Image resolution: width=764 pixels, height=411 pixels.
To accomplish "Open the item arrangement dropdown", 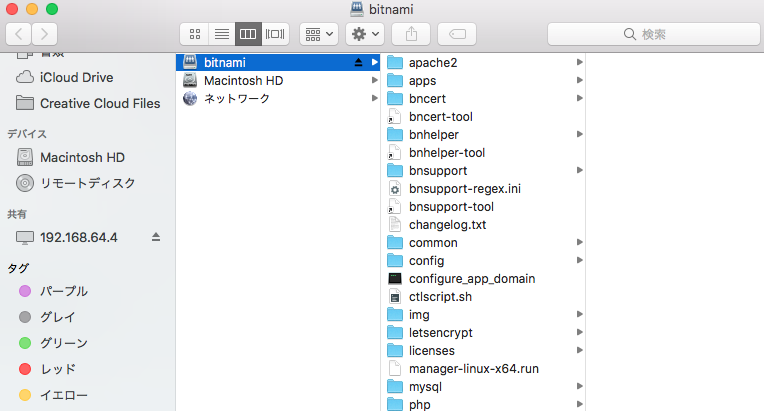I will (319, 34).
